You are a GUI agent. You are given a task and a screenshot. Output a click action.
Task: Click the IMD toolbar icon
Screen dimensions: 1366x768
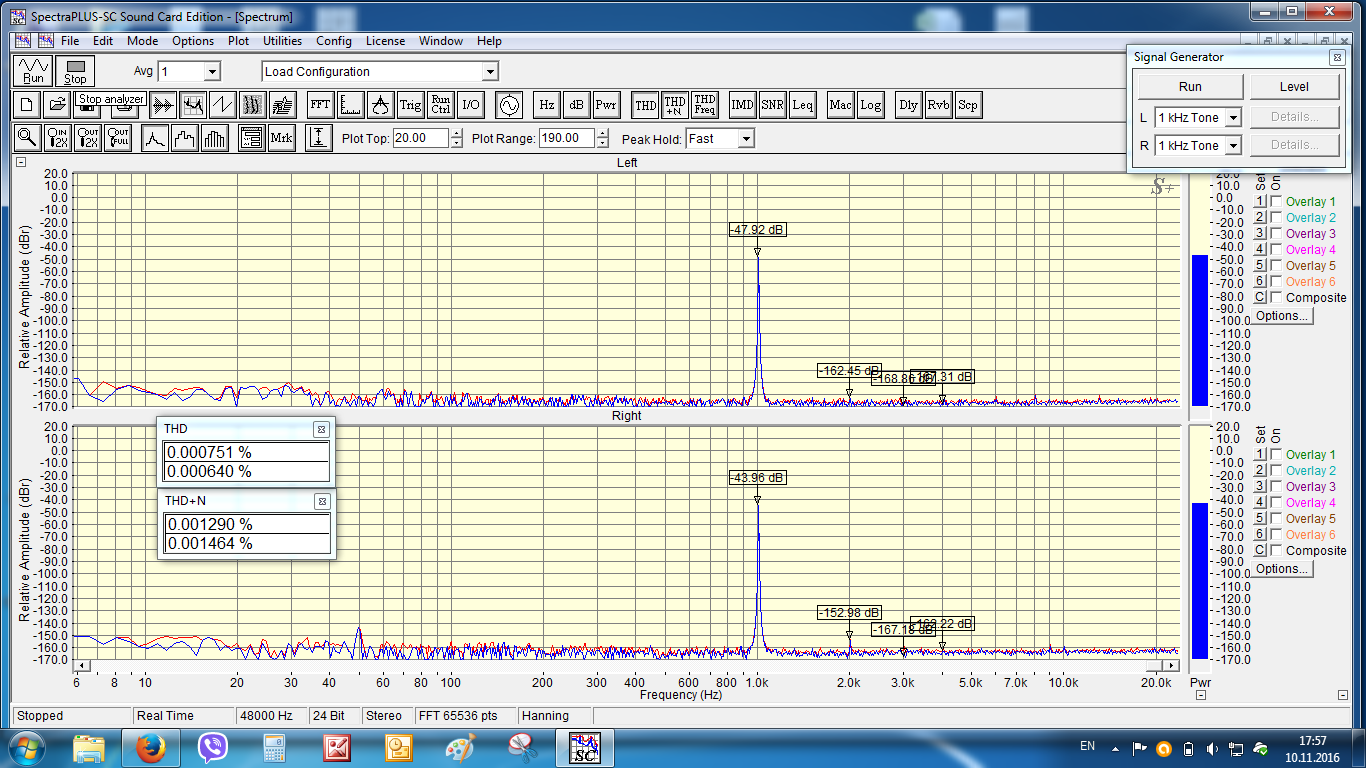742,104
